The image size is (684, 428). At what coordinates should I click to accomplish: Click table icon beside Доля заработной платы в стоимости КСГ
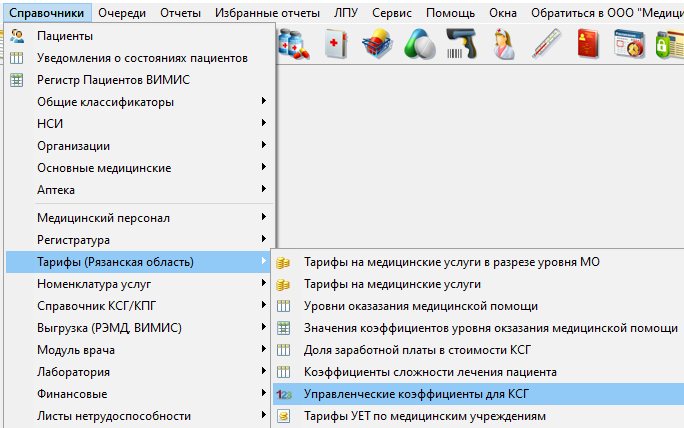coord(284,350)
